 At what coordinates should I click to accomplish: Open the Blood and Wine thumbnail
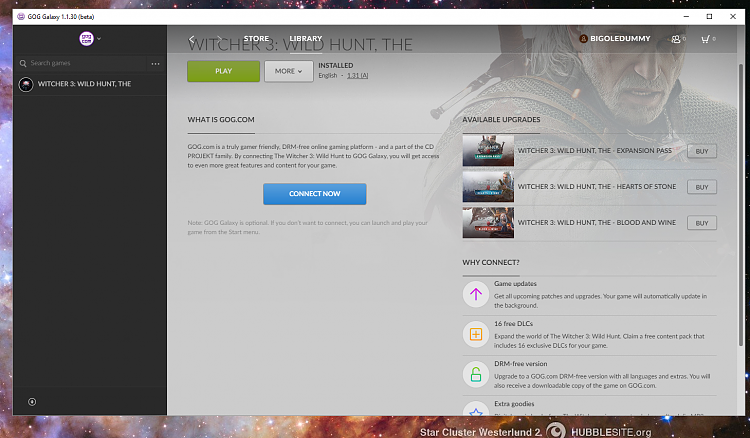pos(488,222)
